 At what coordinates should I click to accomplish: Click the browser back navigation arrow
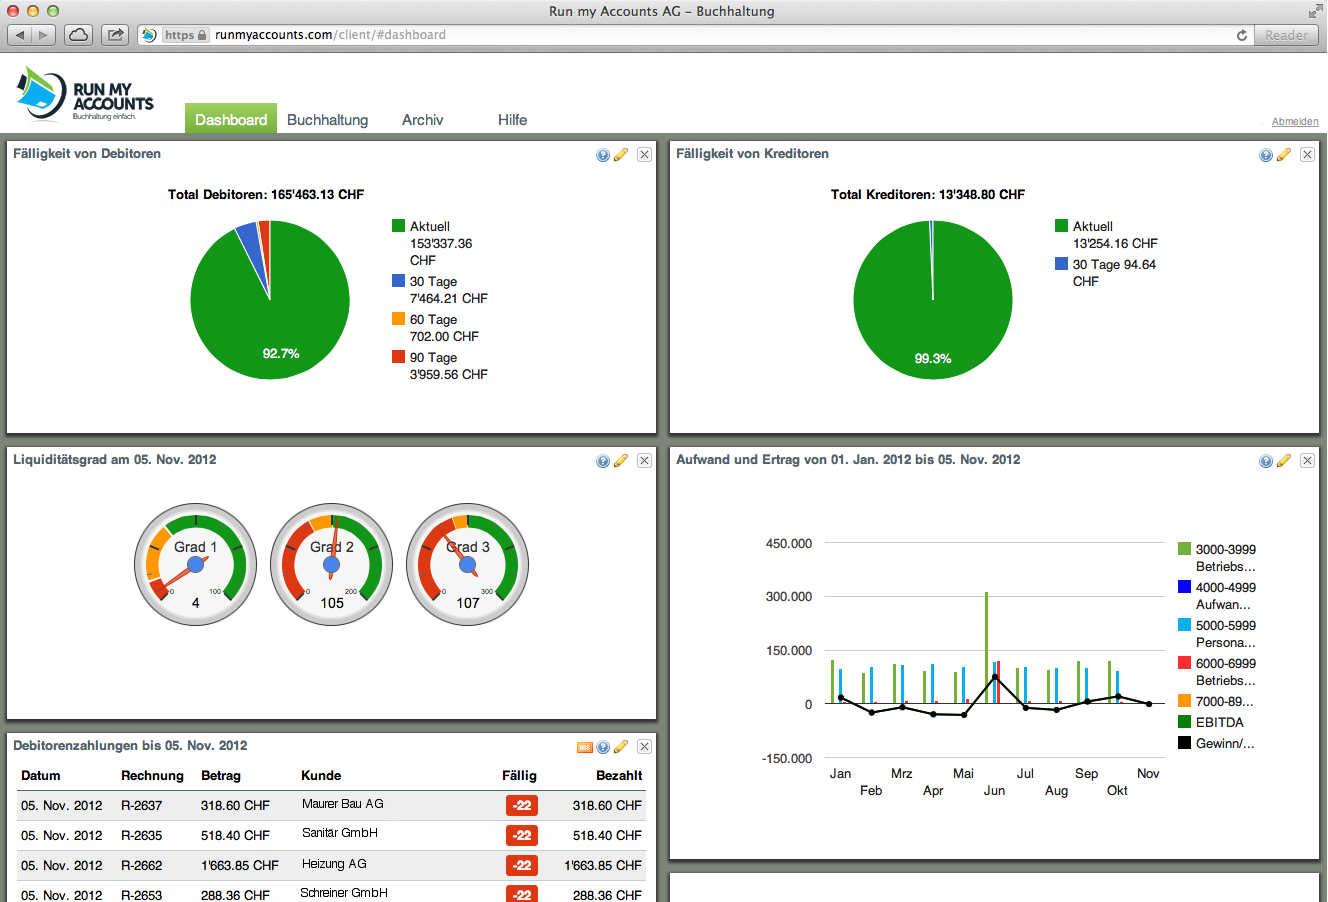[19, 33]
